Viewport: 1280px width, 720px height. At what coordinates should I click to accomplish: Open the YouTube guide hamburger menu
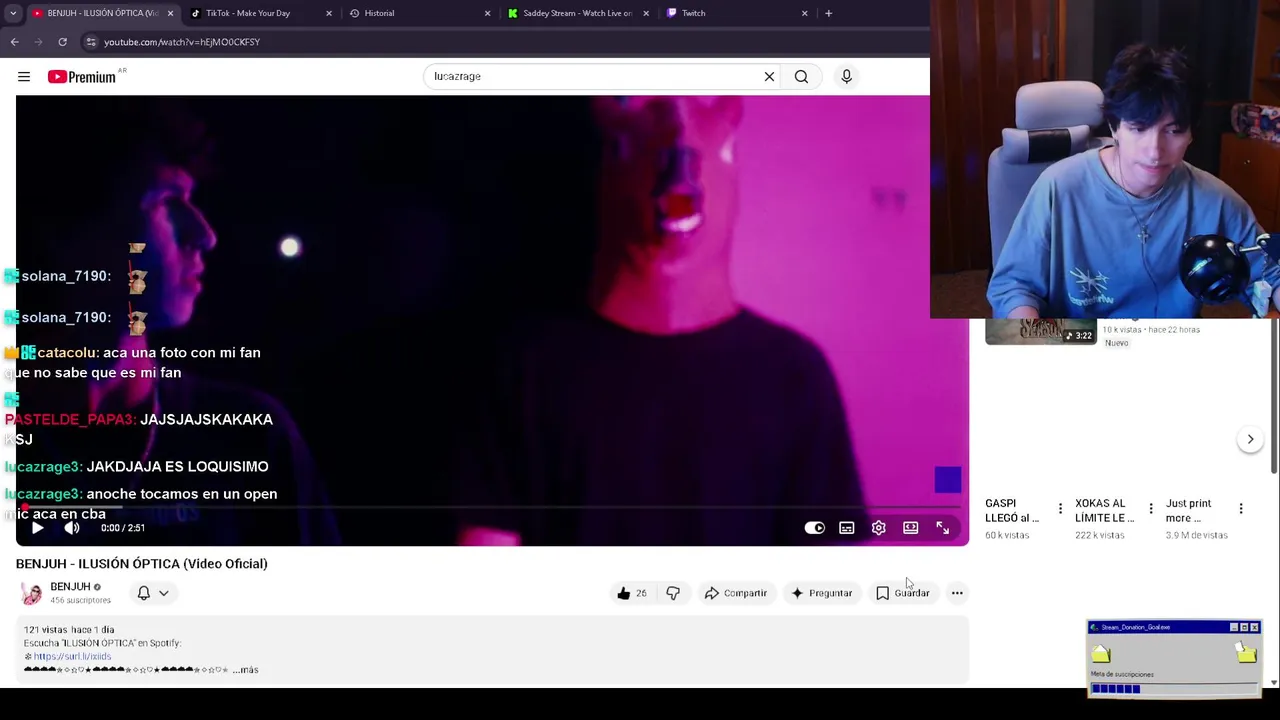coord(24,77)
